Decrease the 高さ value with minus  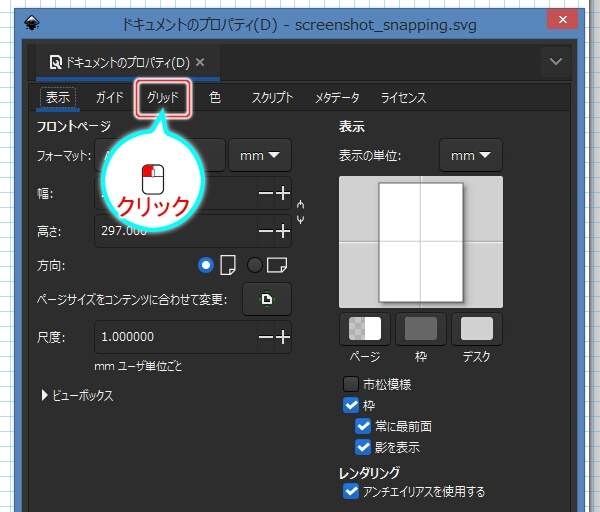(266, 231)
